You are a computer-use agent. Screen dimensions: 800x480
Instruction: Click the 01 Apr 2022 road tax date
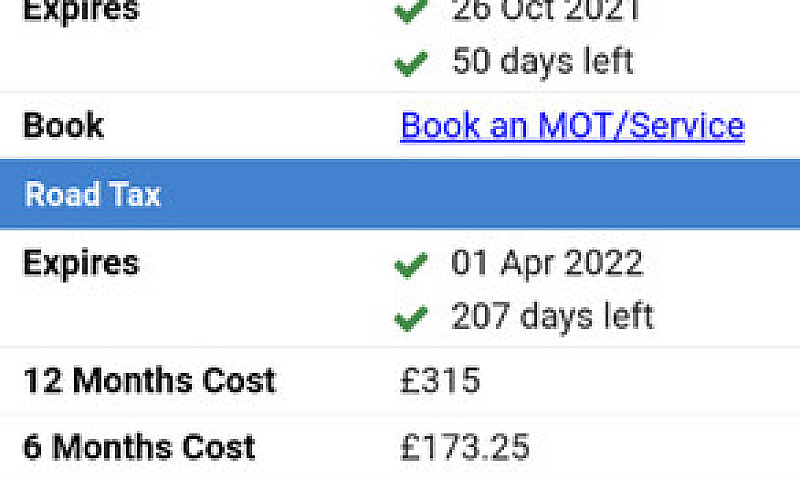(547, 264)
